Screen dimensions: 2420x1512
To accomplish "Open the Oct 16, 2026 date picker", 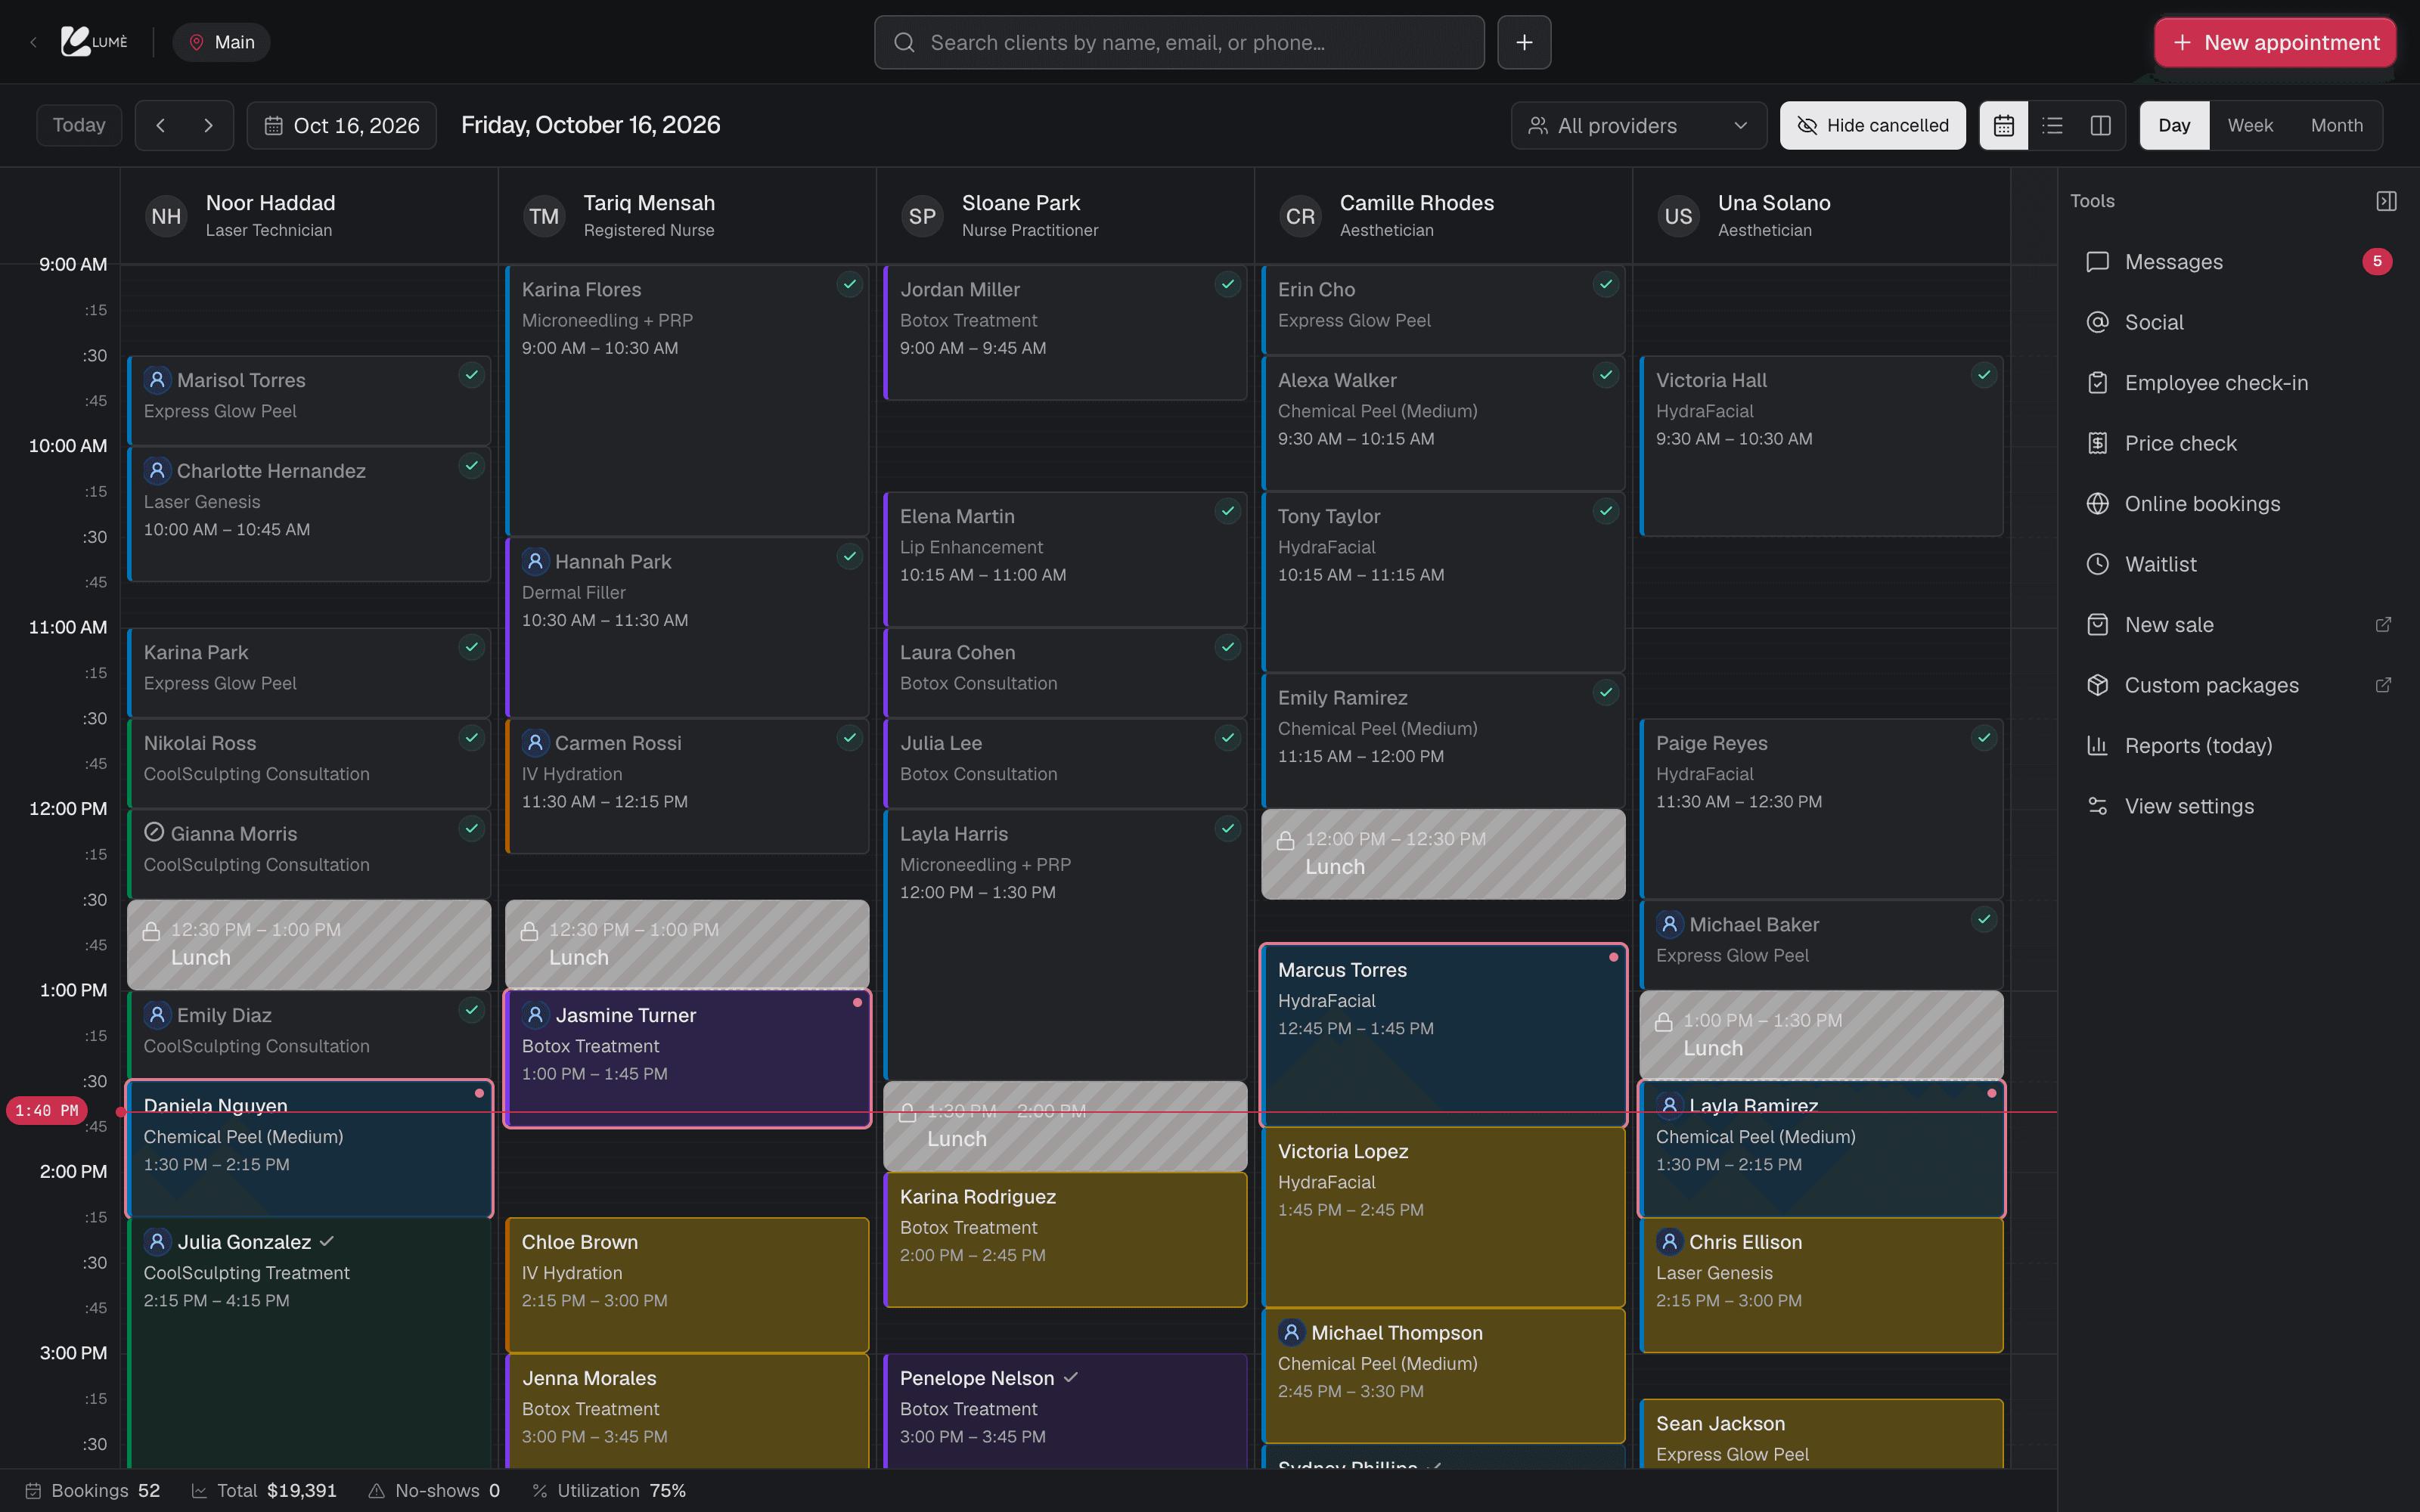I will point(341,125).
